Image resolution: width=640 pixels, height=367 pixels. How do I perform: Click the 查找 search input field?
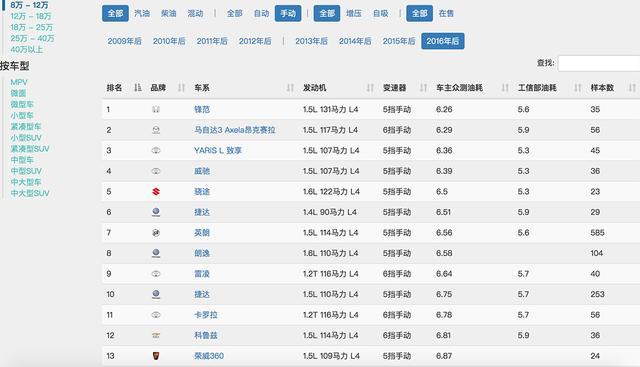point(599,63)
